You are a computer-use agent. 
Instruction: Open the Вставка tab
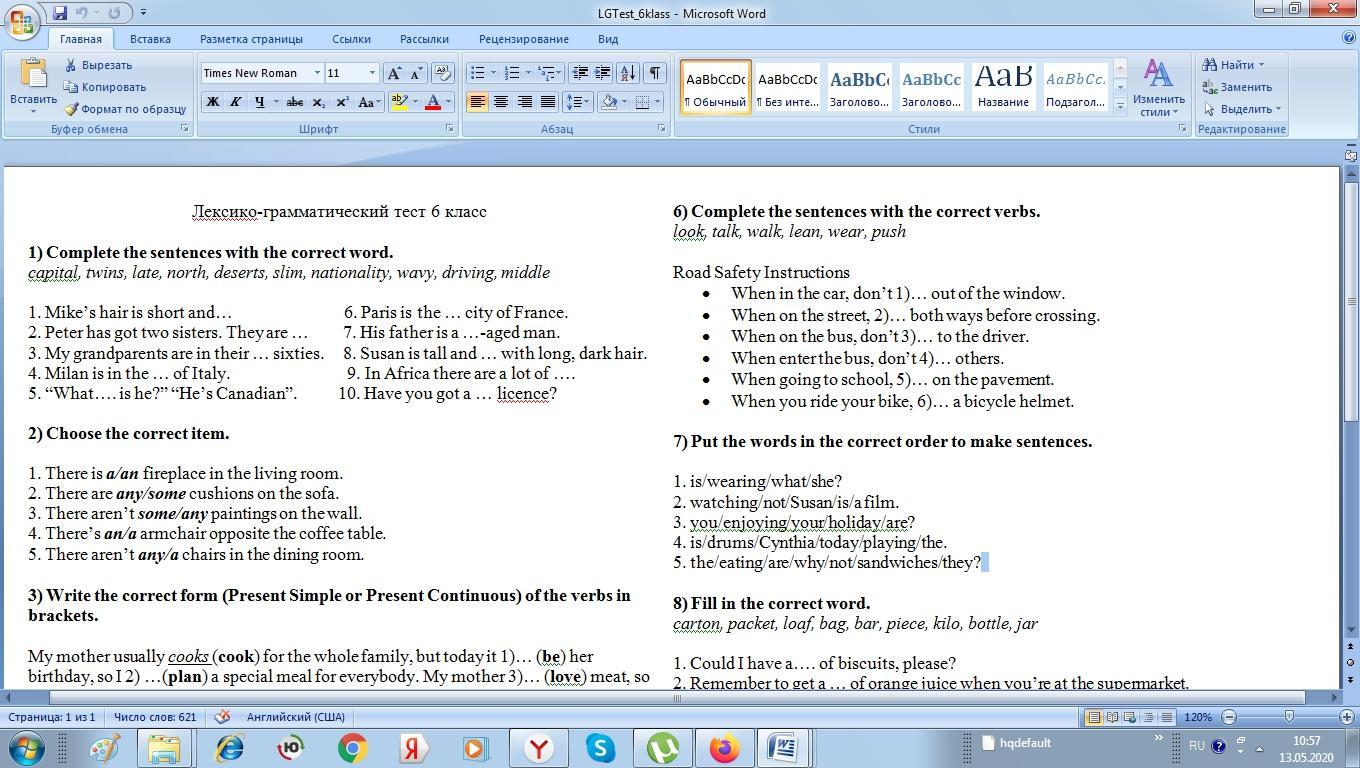[x=150, y=39]
